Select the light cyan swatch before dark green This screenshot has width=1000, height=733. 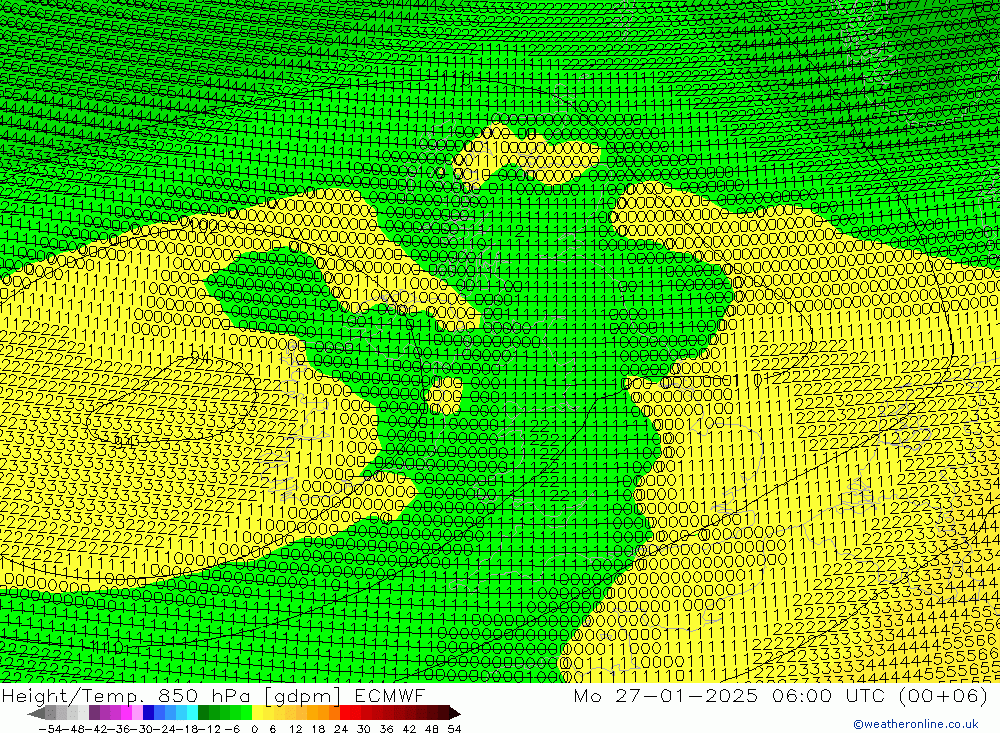pos(192,713)
